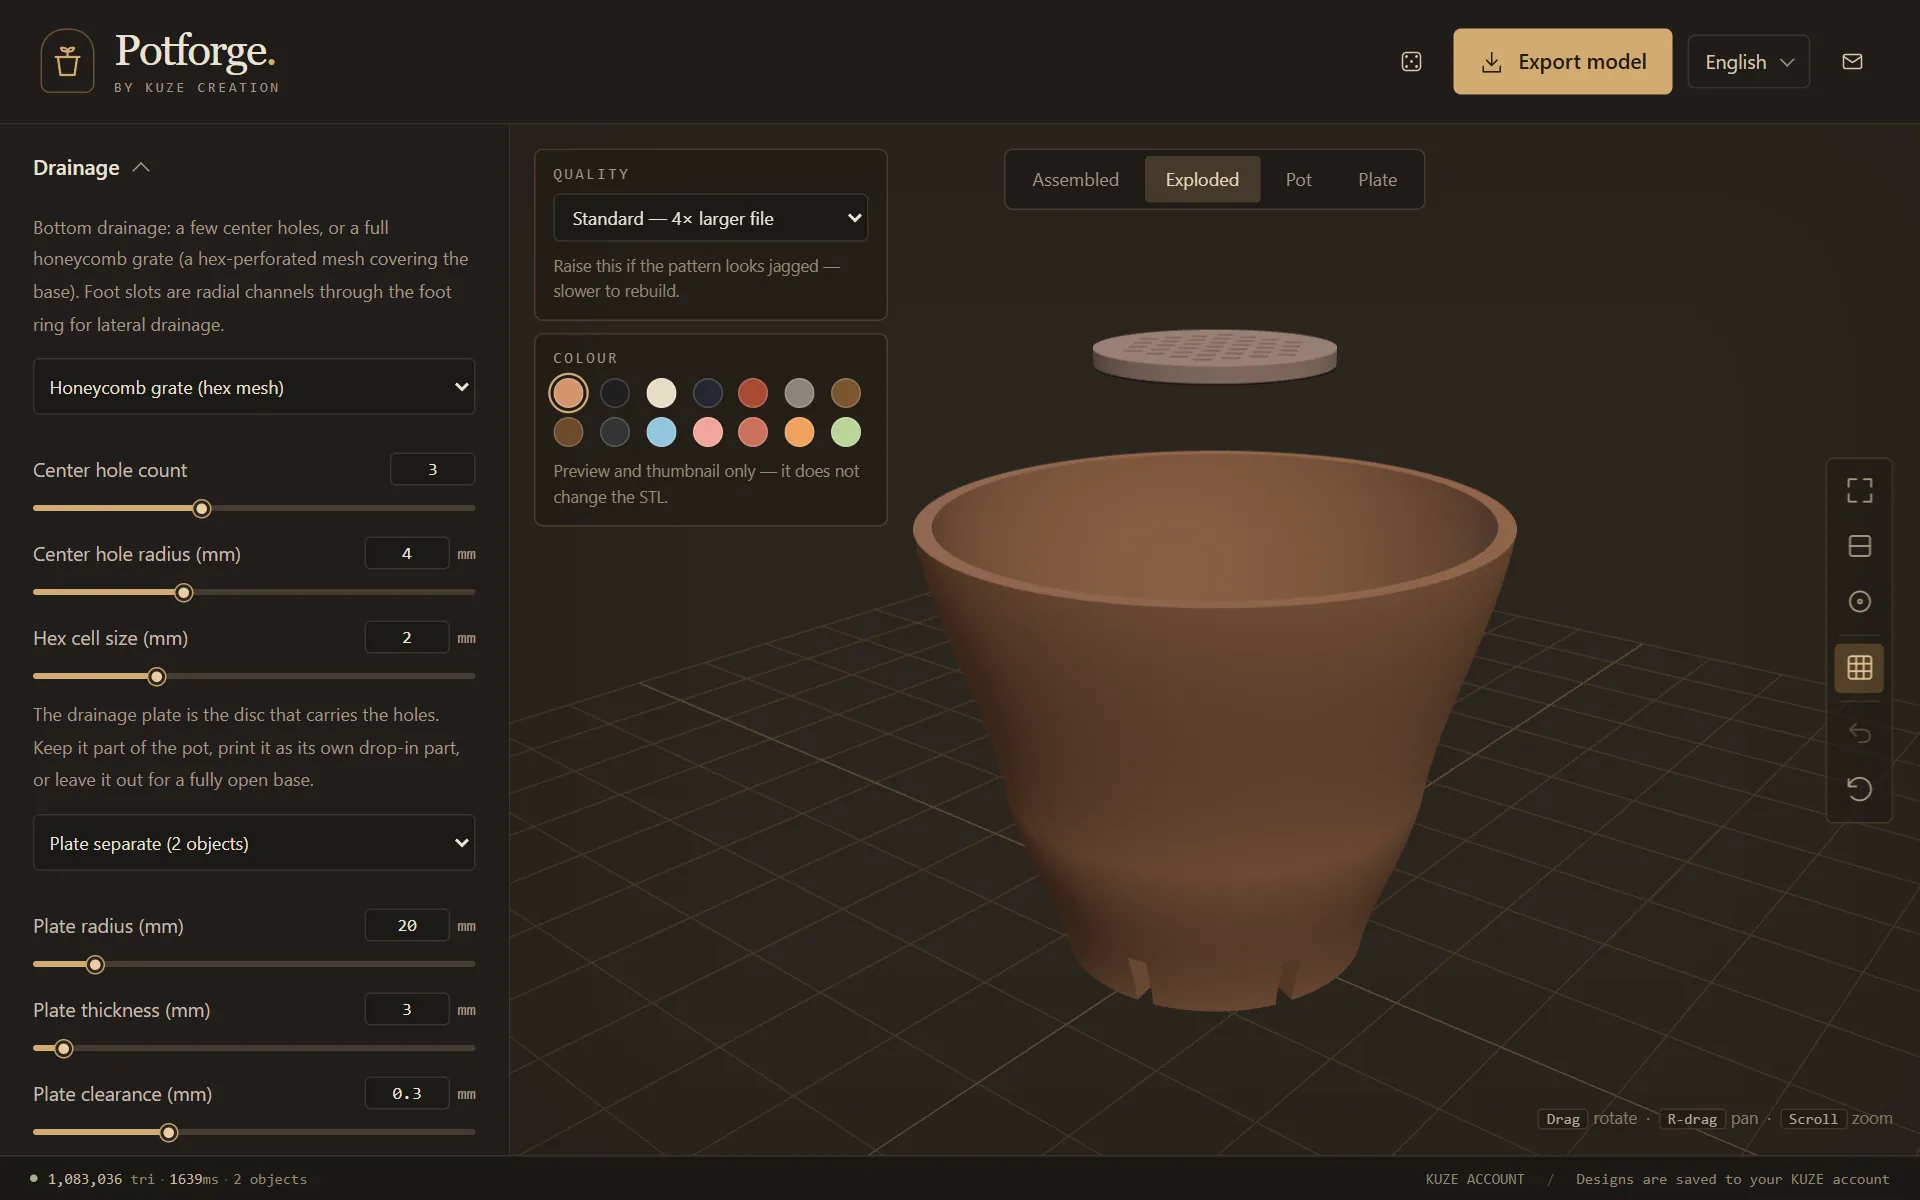Click Export model button
The height and width of the screenshot is (1200, 1920).
(x=1562, y=62)
